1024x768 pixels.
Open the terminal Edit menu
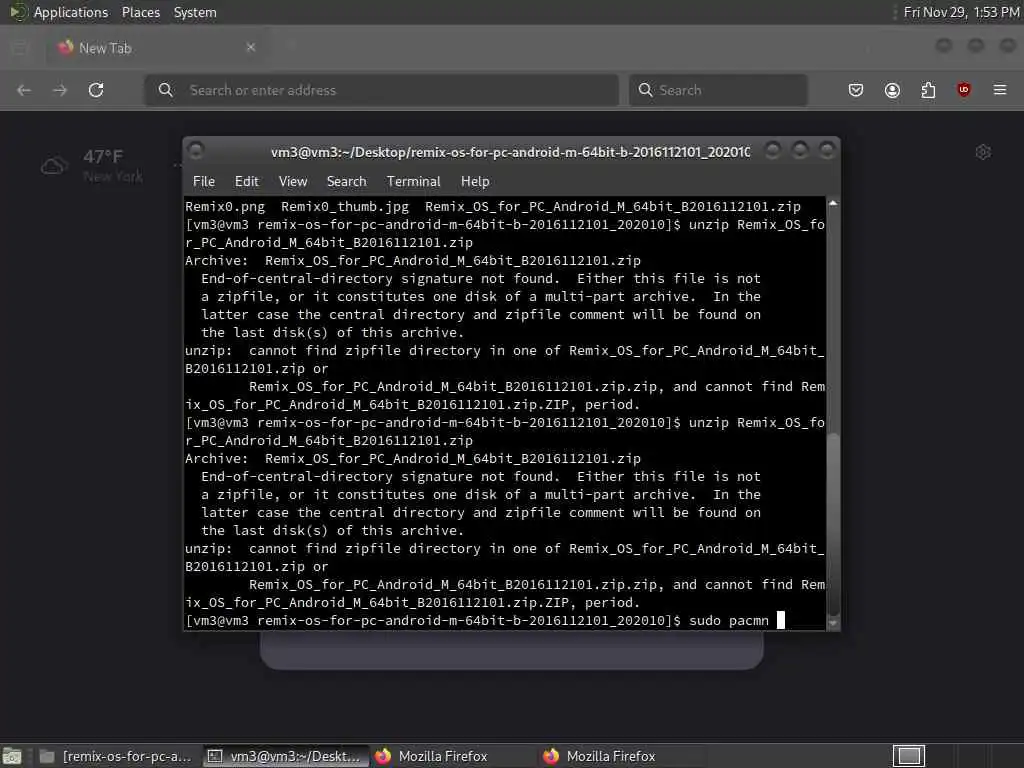pos(246,182)
